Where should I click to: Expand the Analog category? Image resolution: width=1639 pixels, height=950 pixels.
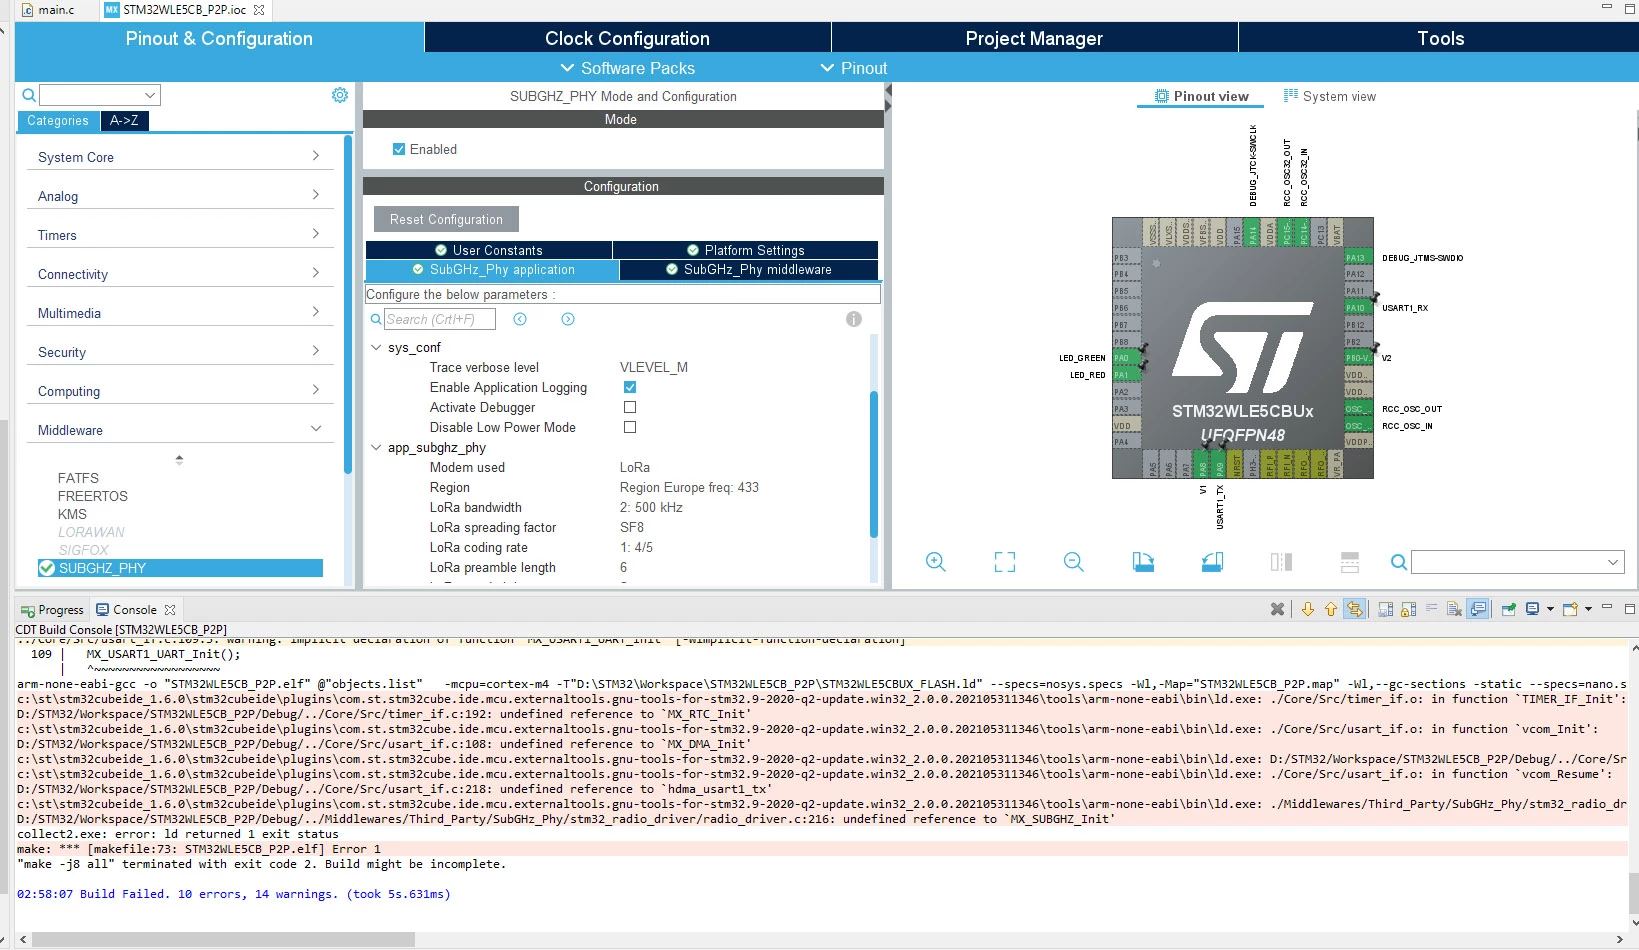pos(180,196)
